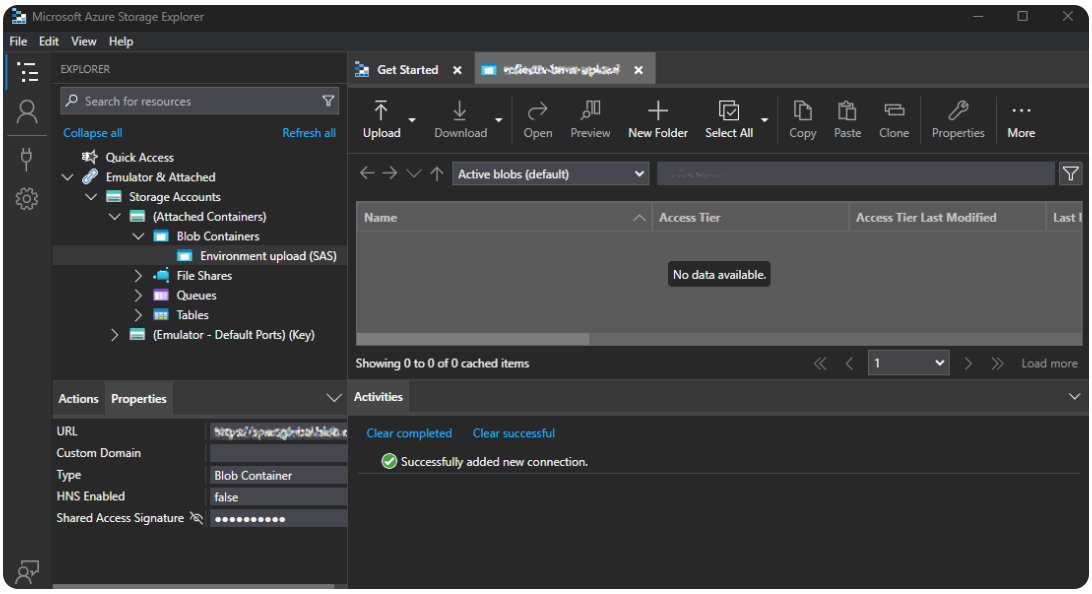The image size is (1092, 594).
Task: Reveal the hidden Shared Access Signature
Action: point(196,518)
